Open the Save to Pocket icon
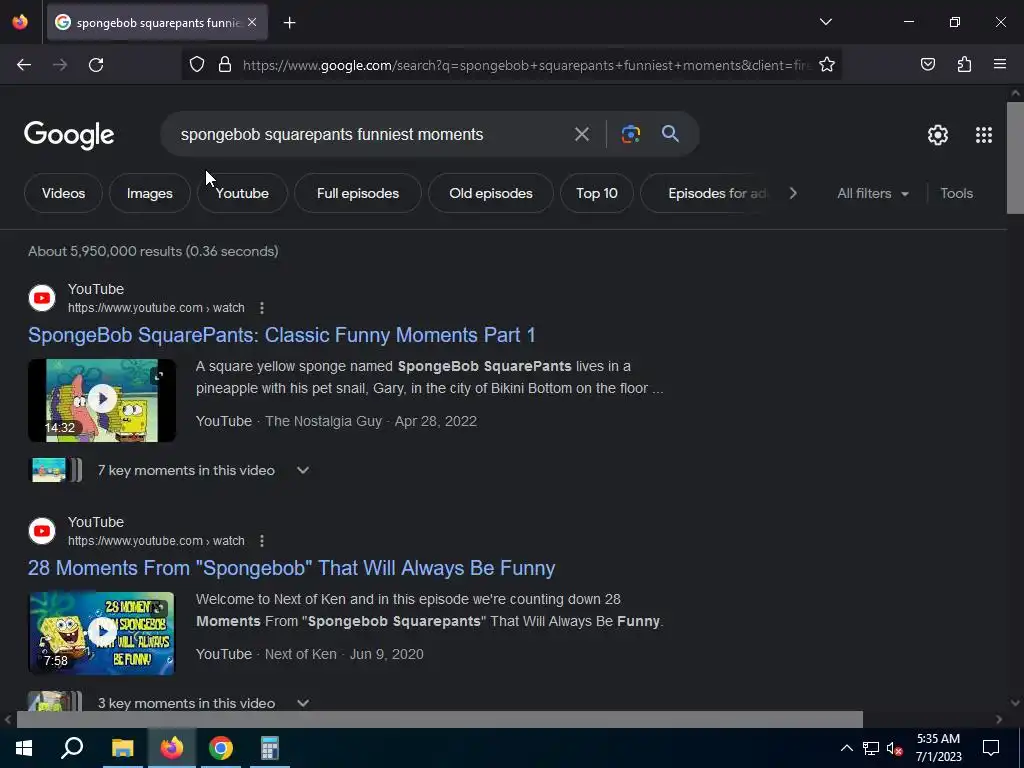This screenshot has width=1024, height=768. pos(928,65)
